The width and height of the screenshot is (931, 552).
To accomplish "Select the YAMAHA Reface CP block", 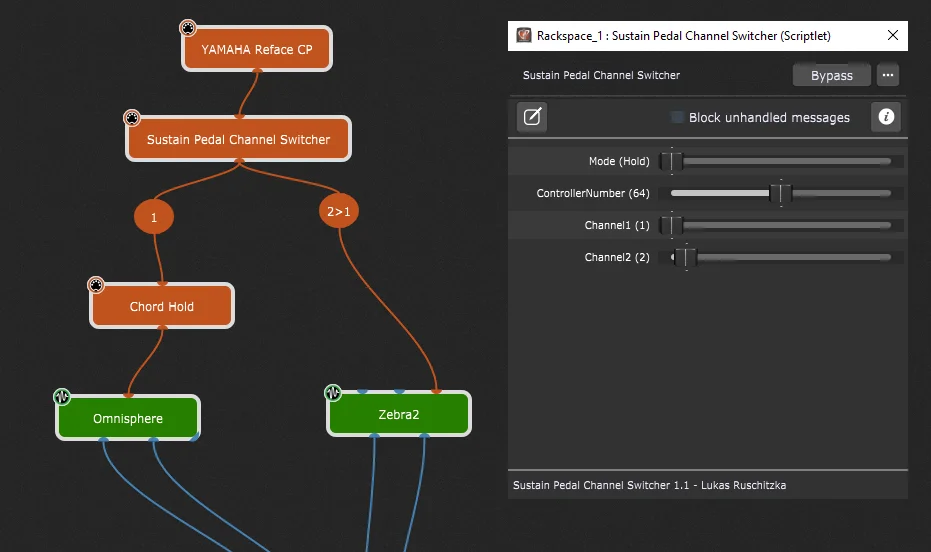I will pos(256,49).
